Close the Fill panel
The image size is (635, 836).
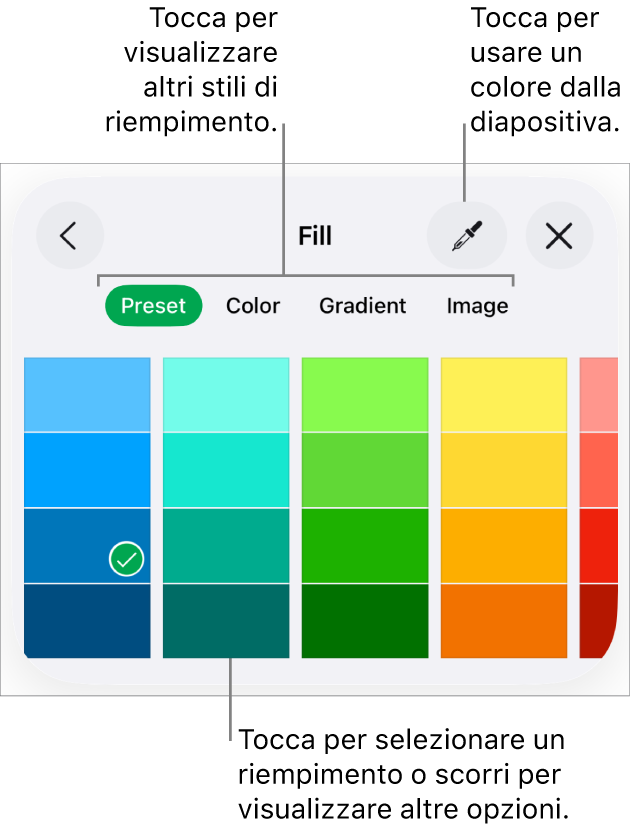[559, 236]
